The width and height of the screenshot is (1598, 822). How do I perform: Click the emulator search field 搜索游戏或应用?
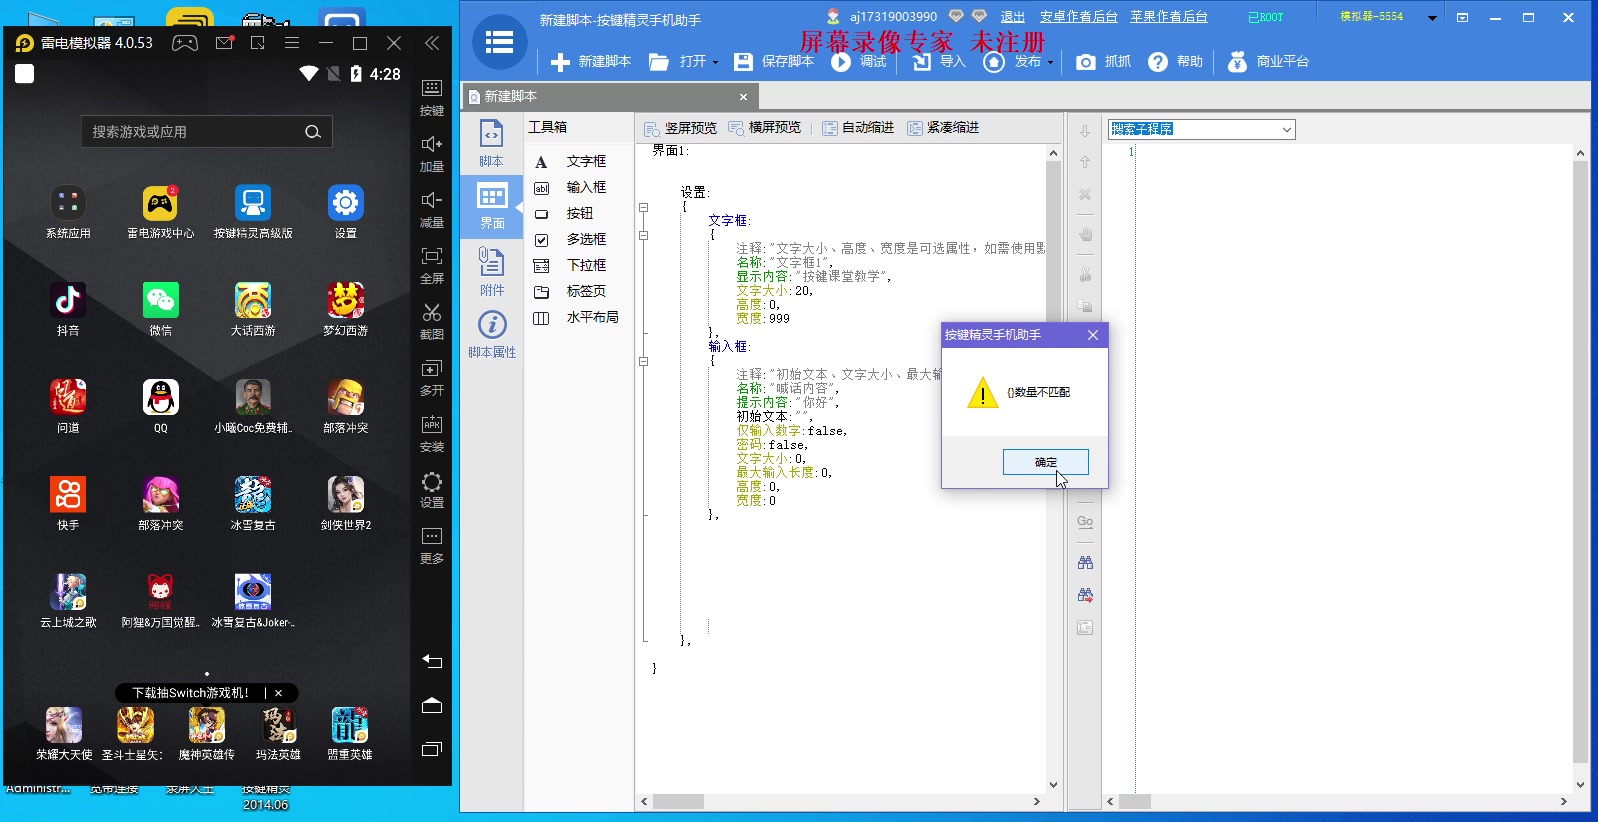(x=207, y=132)
